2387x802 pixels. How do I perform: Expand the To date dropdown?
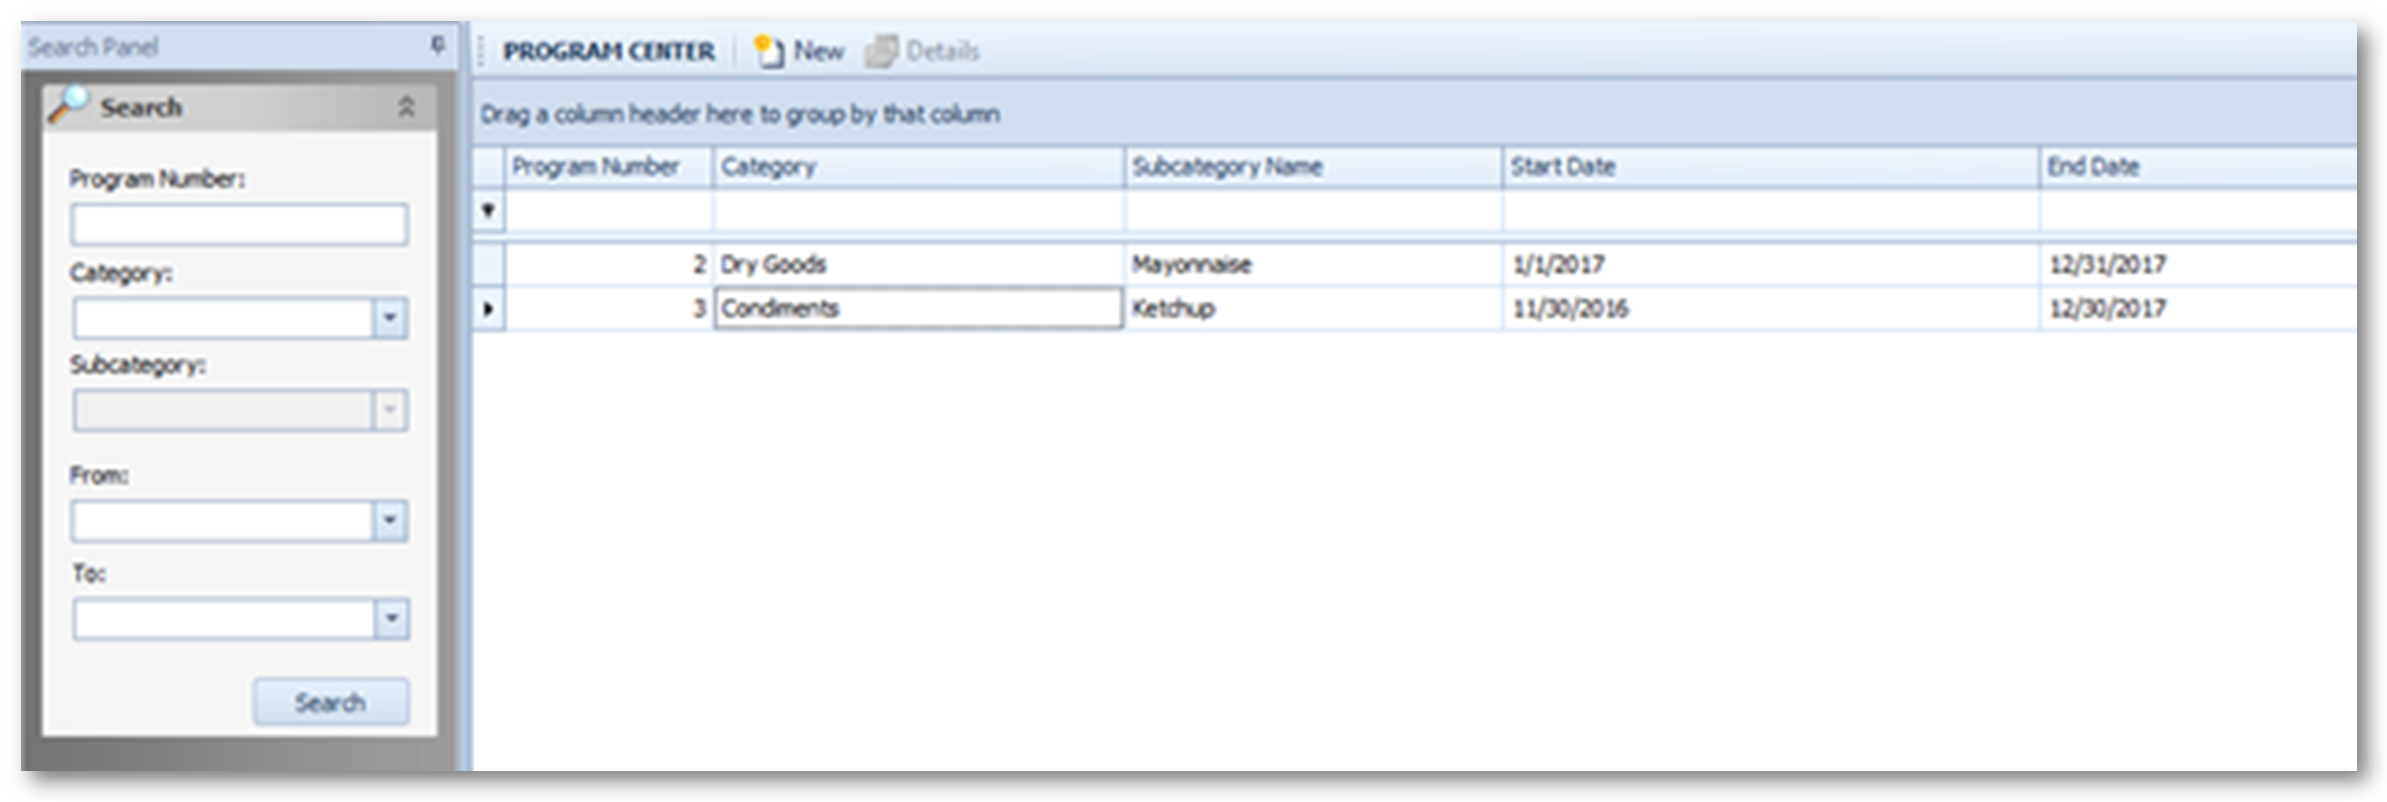(391, 619)
